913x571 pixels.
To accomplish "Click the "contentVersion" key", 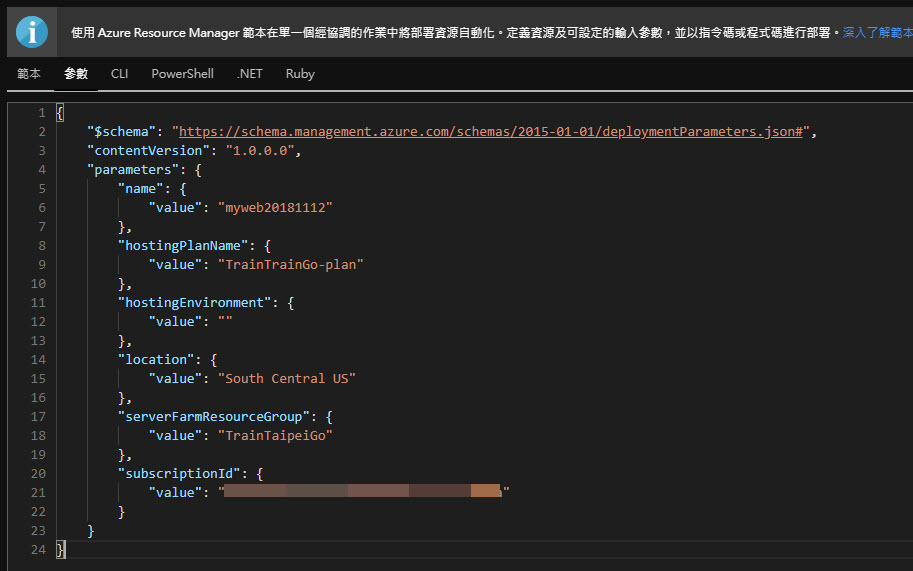I will 148,151.
